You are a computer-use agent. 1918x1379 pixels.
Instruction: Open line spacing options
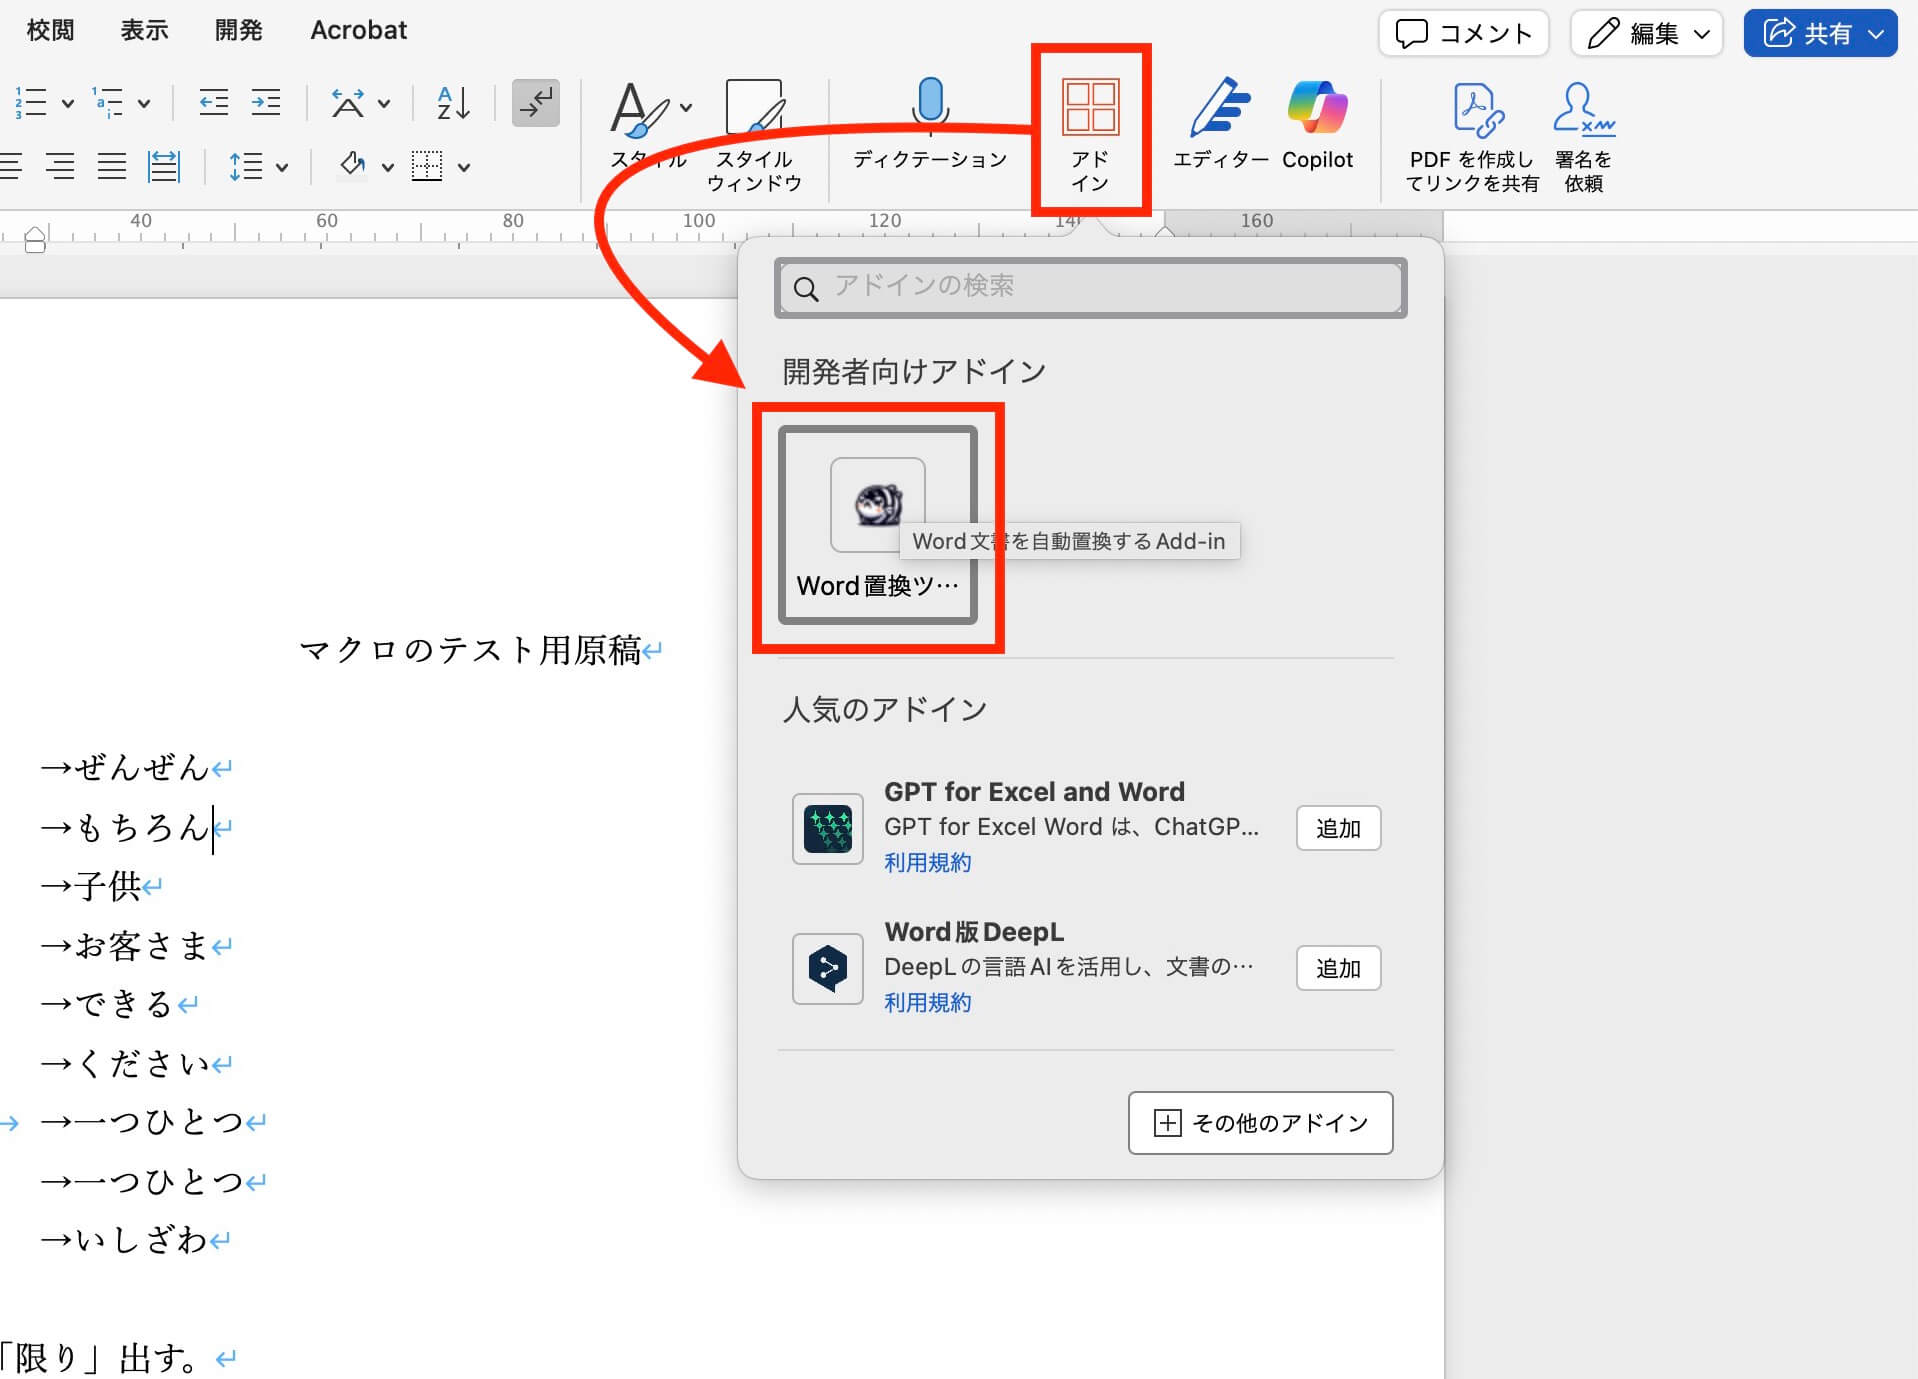click(x=246, y=166)
